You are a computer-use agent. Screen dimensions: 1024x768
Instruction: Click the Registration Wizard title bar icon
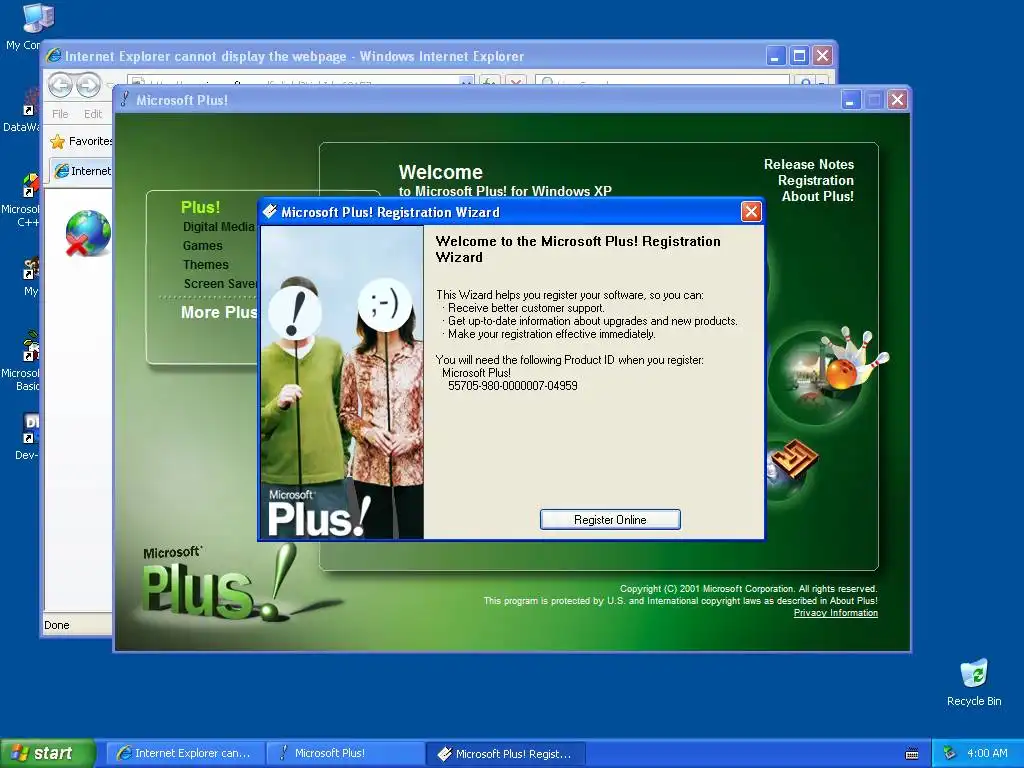click(x=270, y=212)
